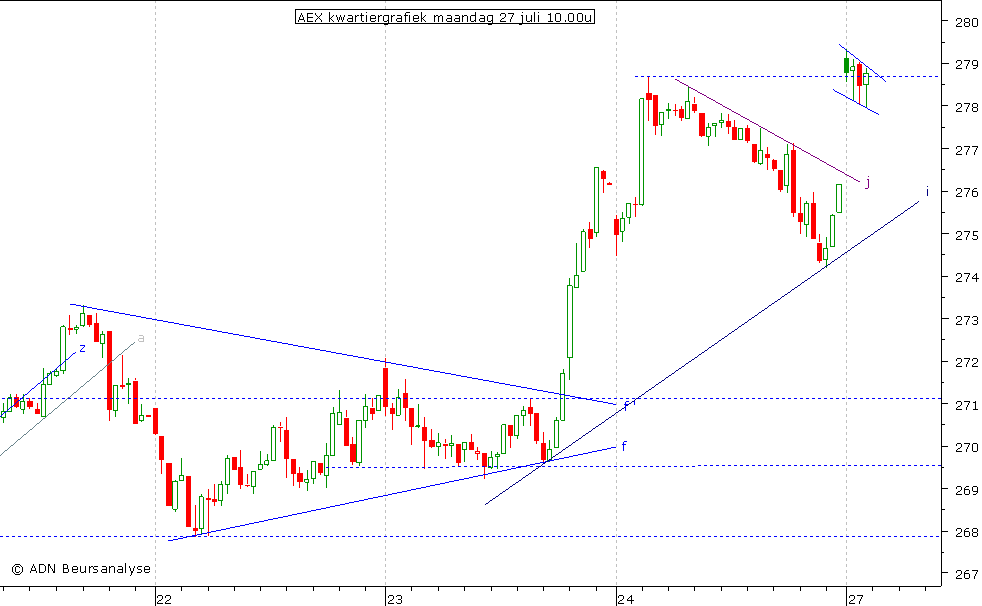Select the price label 270 on the axis

tap(966, 447)
